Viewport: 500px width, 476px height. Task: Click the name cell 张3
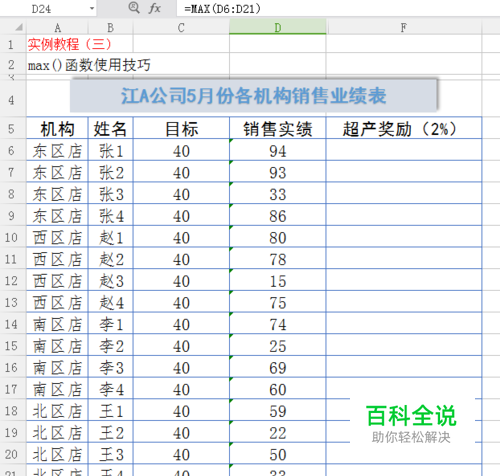click(x=111, y=194)
